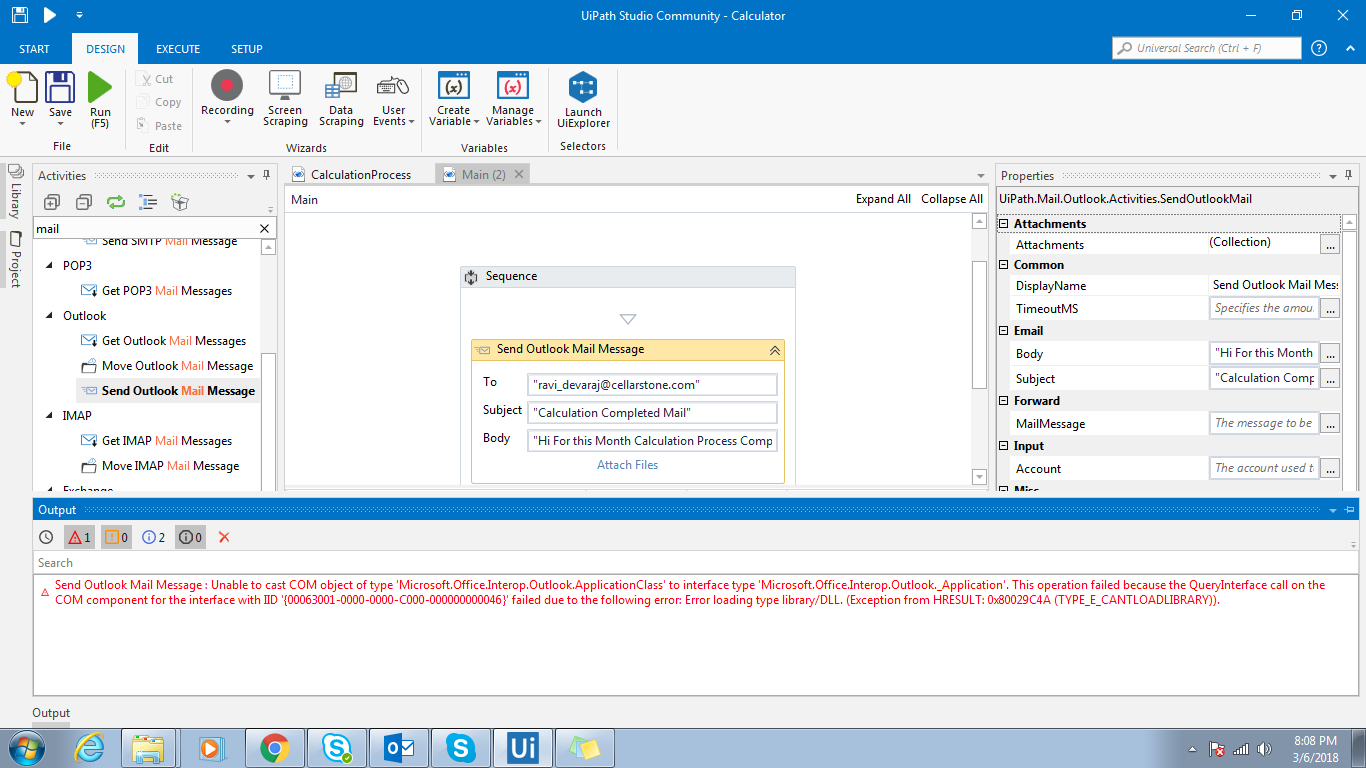Collapse the Forward section in Properties
The width and height of the screenshot is (1366, 768).
point(1004,401)
